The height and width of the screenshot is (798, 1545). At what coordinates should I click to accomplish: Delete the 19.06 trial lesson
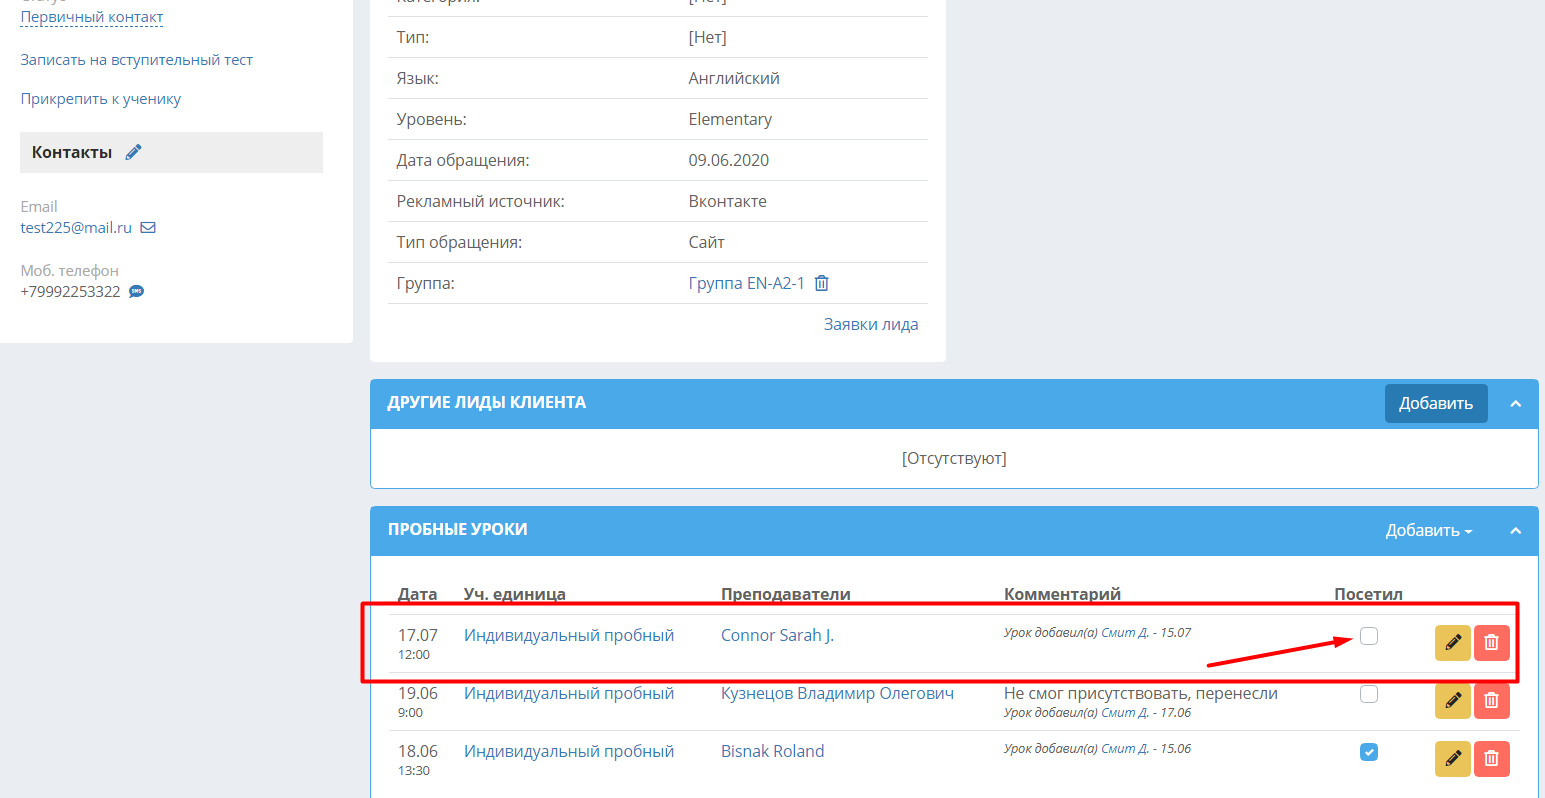1491,701
